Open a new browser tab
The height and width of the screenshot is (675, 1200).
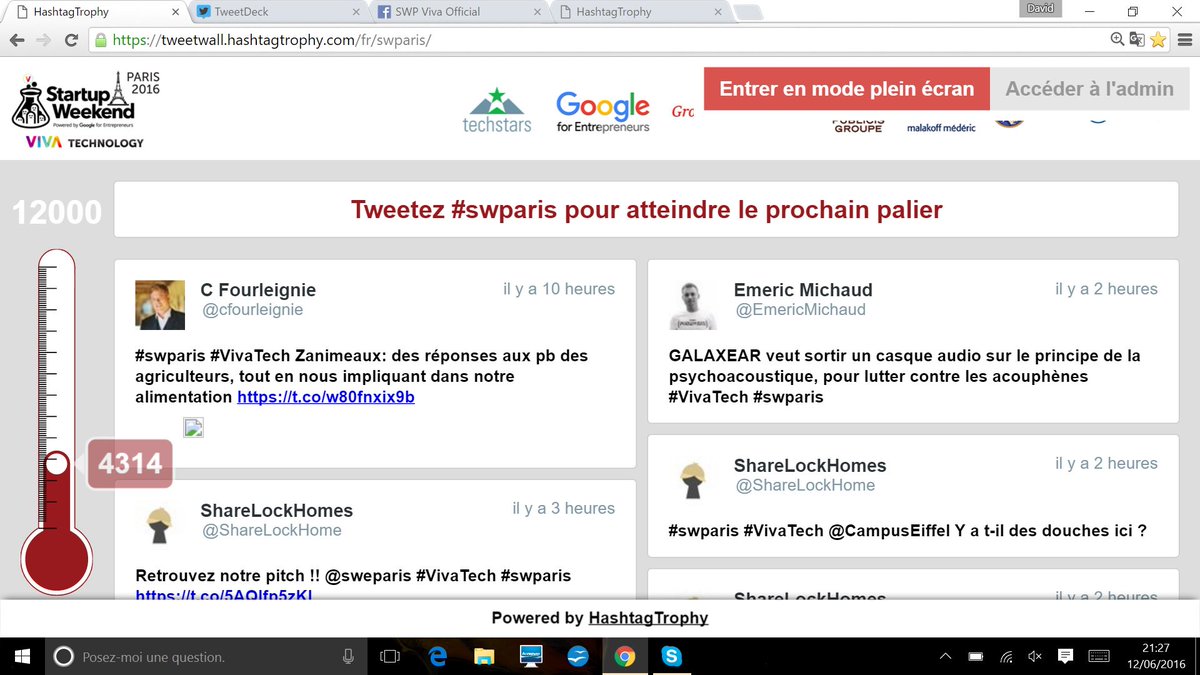tap(747, 12)
